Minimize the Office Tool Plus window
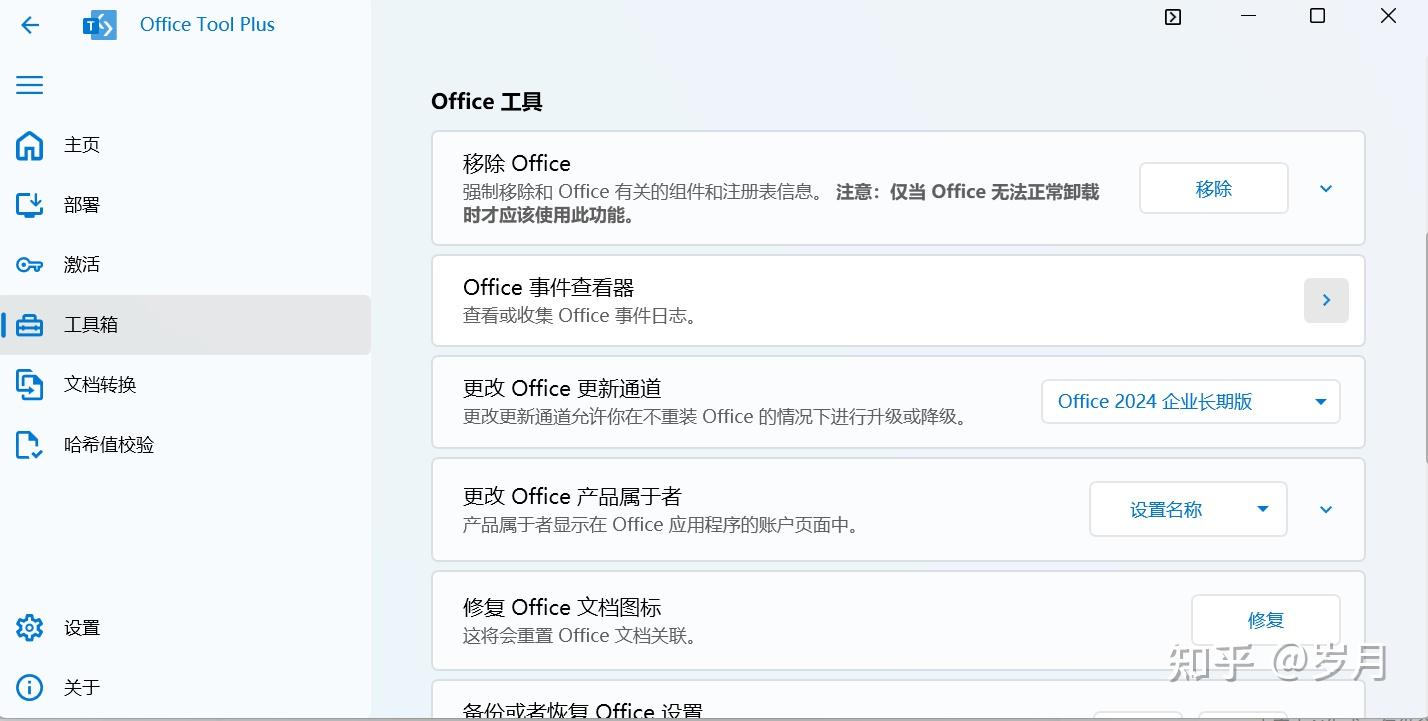The width and height of the screenshot is (1428, 721). click(x=1248, y=16)
